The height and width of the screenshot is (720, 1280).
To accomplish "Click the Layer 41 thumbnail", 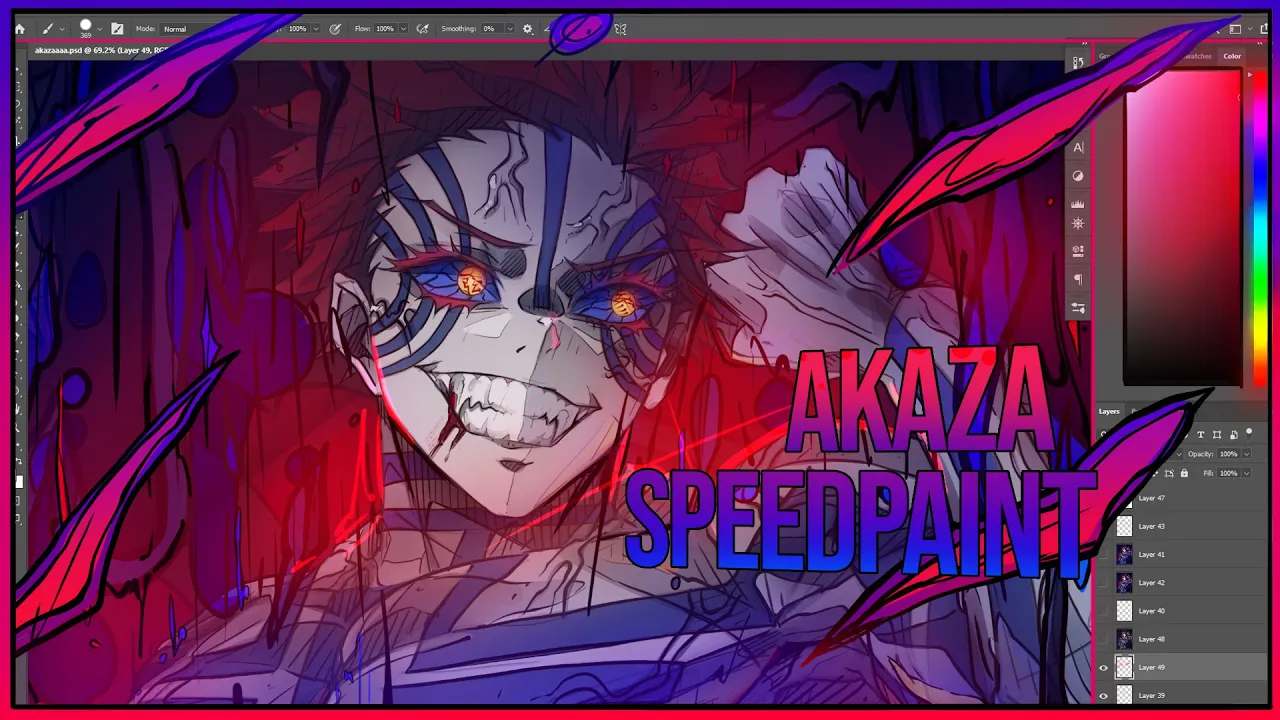I will pos(1124,554).
